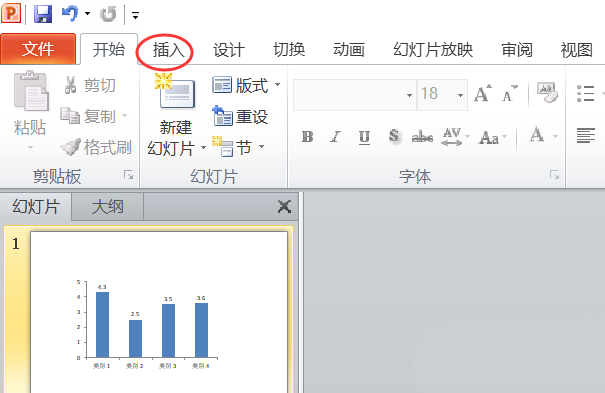The image size is (605, 393).
Task: Open the 插入 (Insert) ribbon tab
Action: tap(169, 50)
